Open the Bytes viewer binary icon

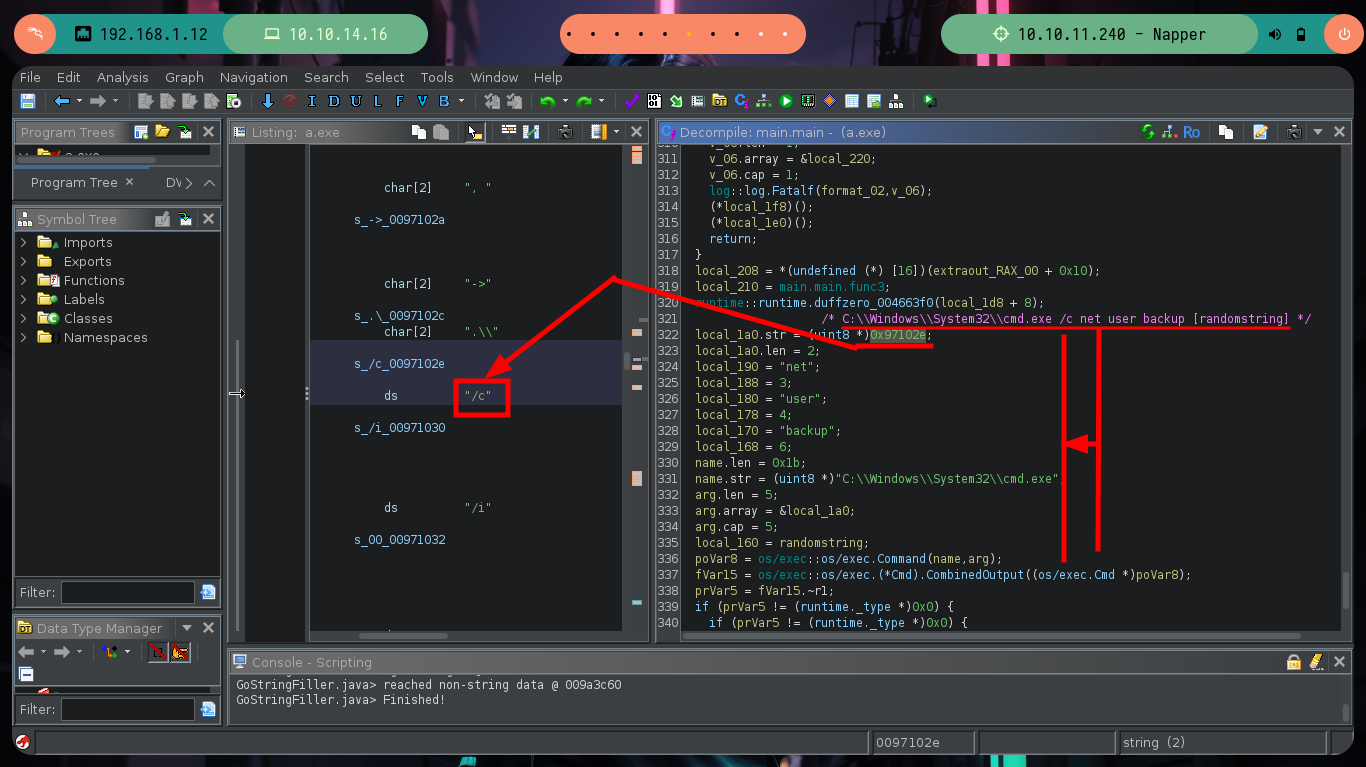654,101
